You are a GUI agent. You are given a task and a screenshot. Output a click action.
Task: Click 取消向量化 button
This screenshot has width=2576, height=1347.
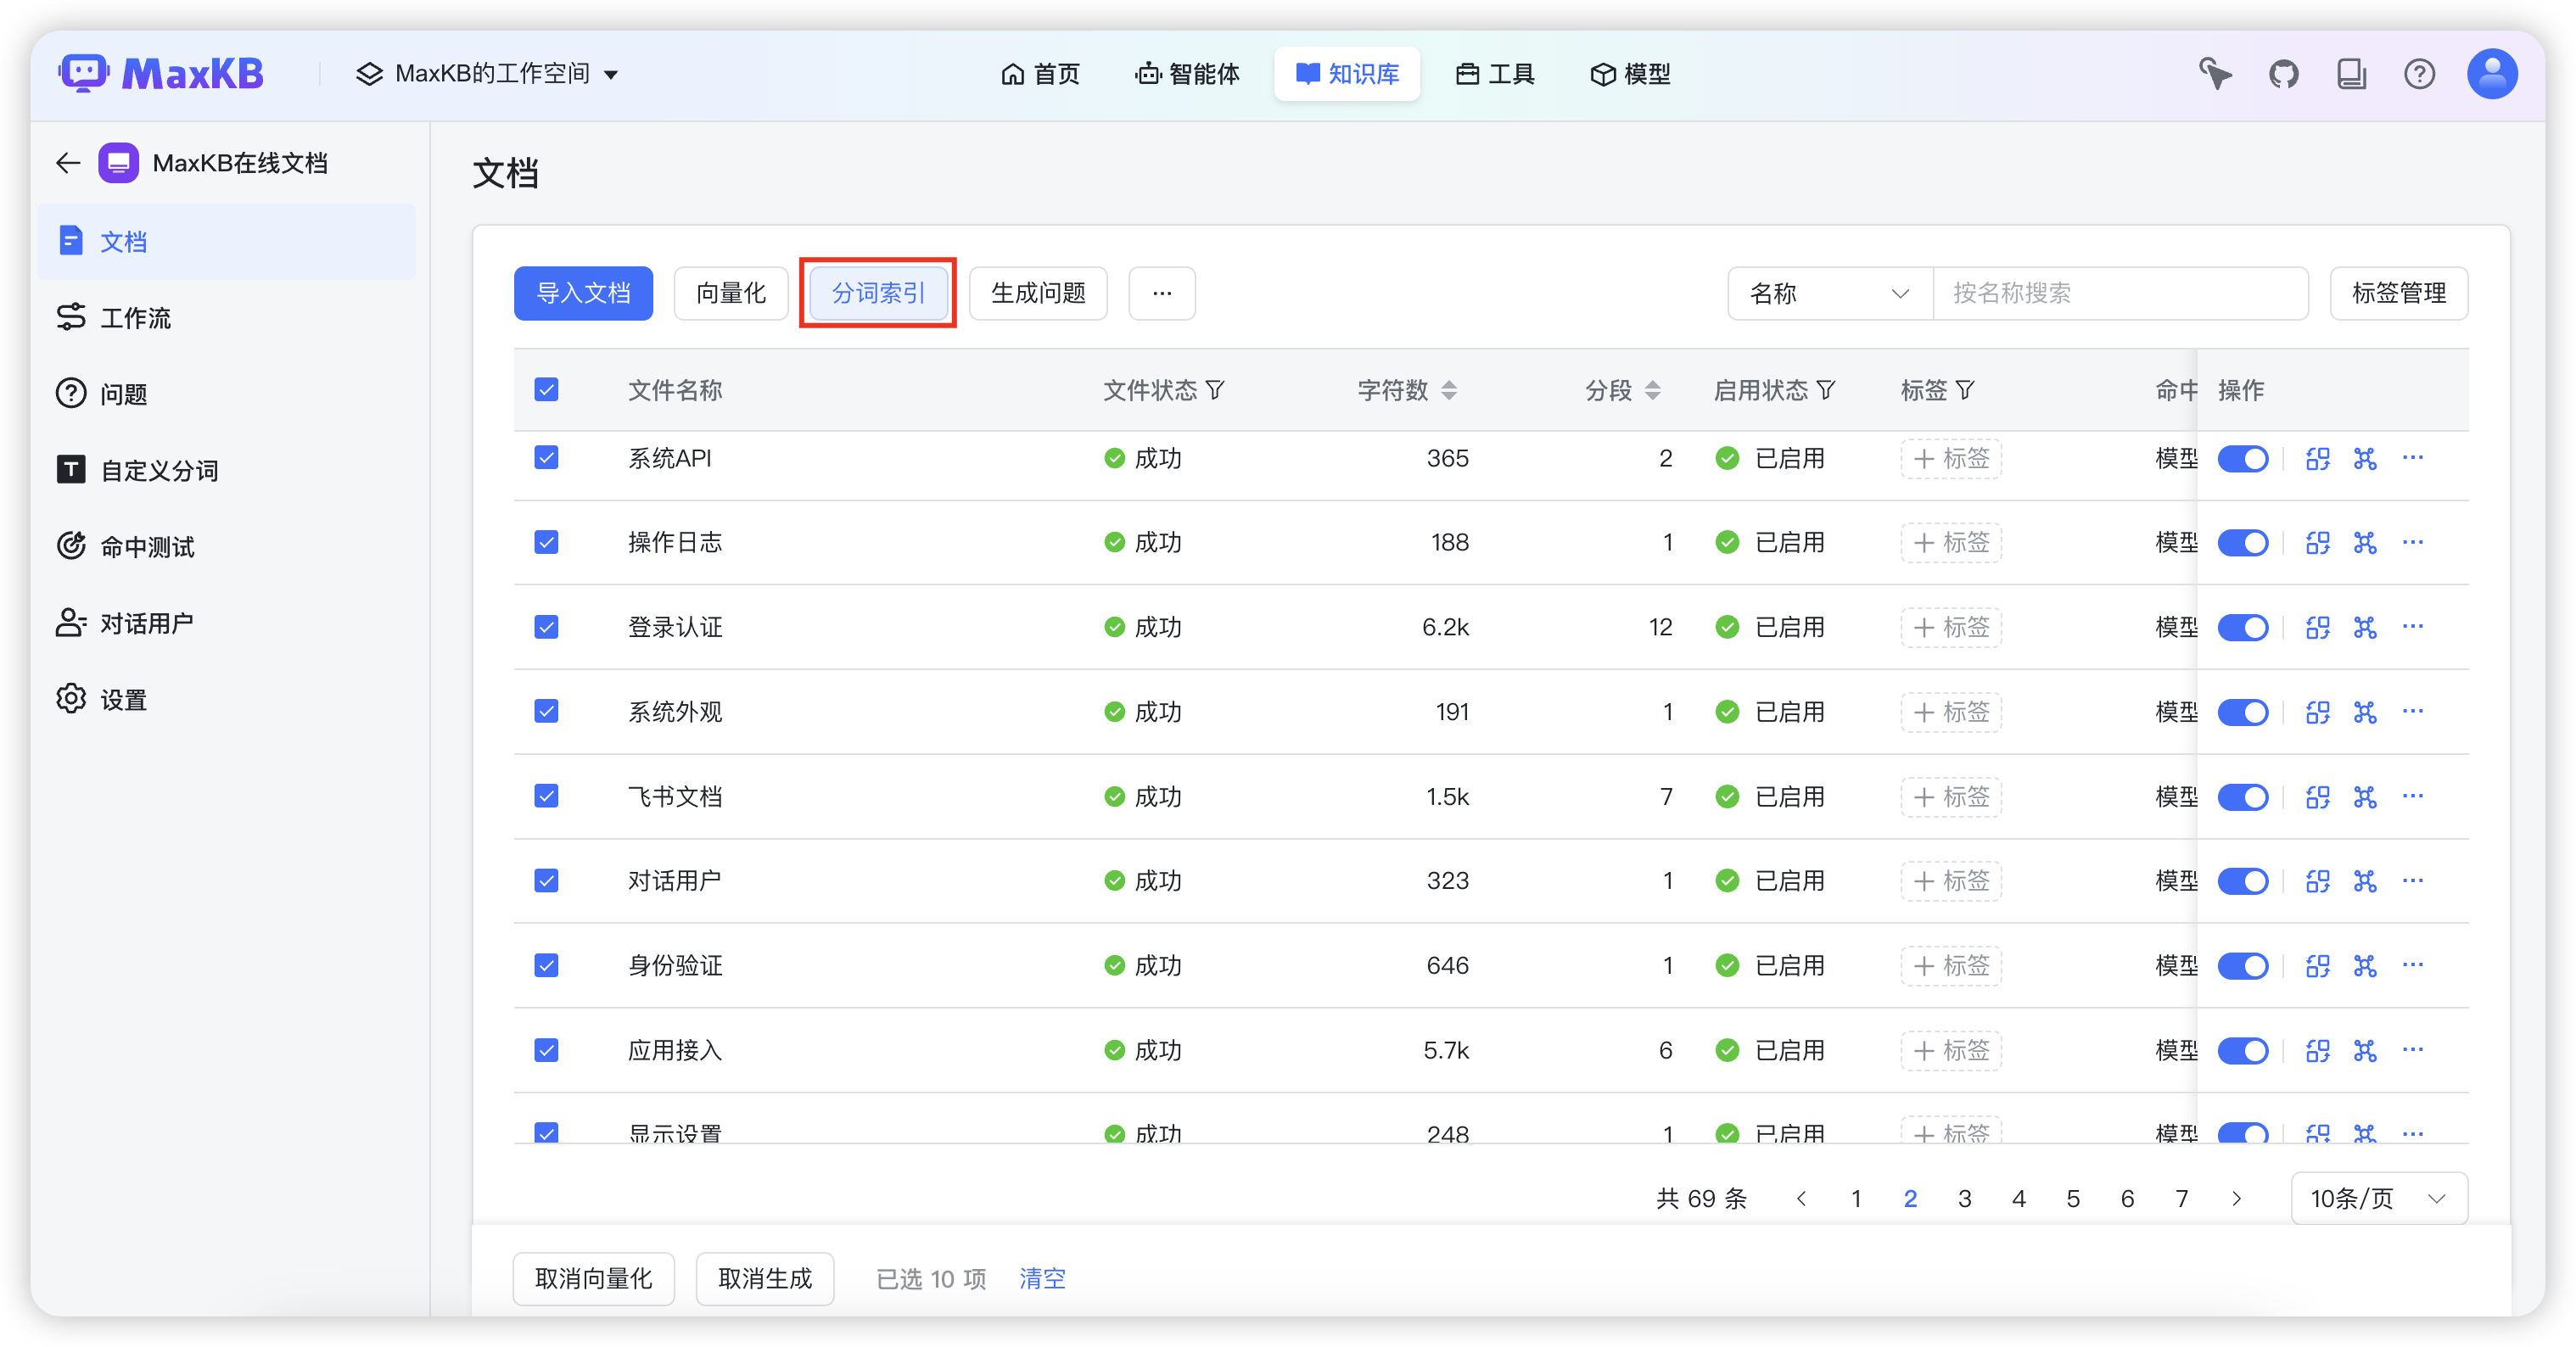[x=594, y=1279]
